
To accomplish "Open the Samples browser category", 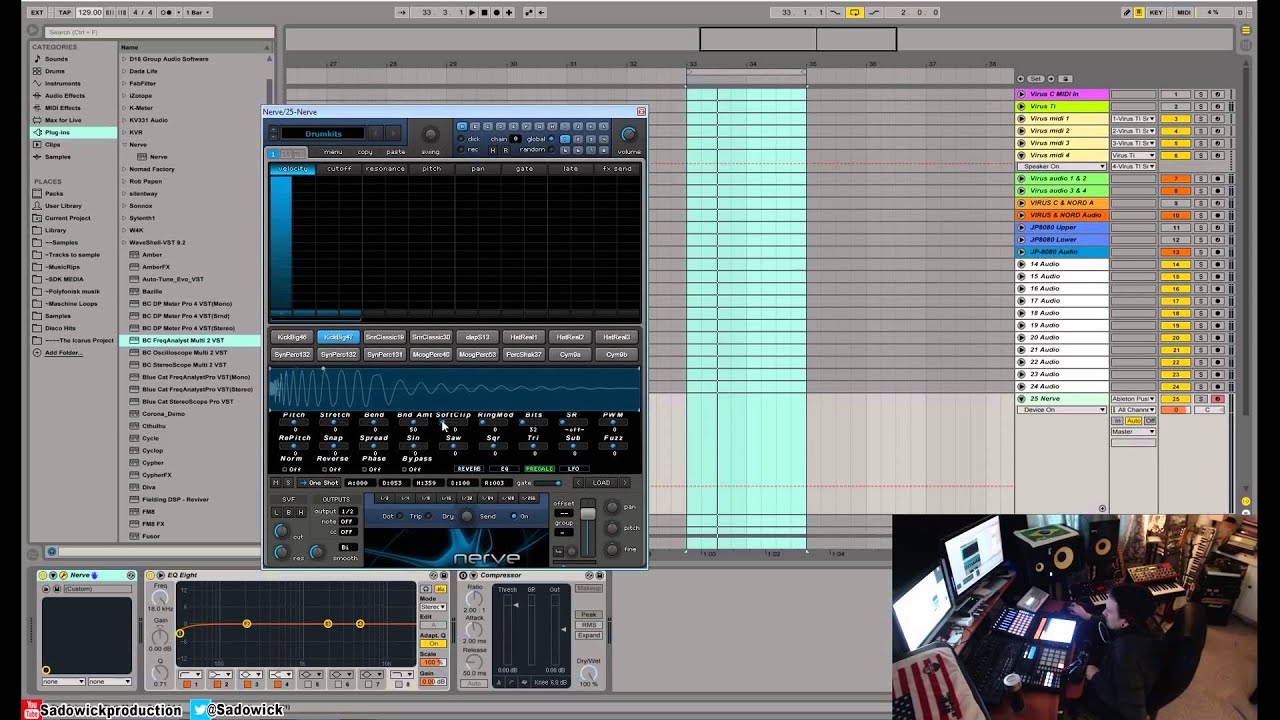I will 57,156.
